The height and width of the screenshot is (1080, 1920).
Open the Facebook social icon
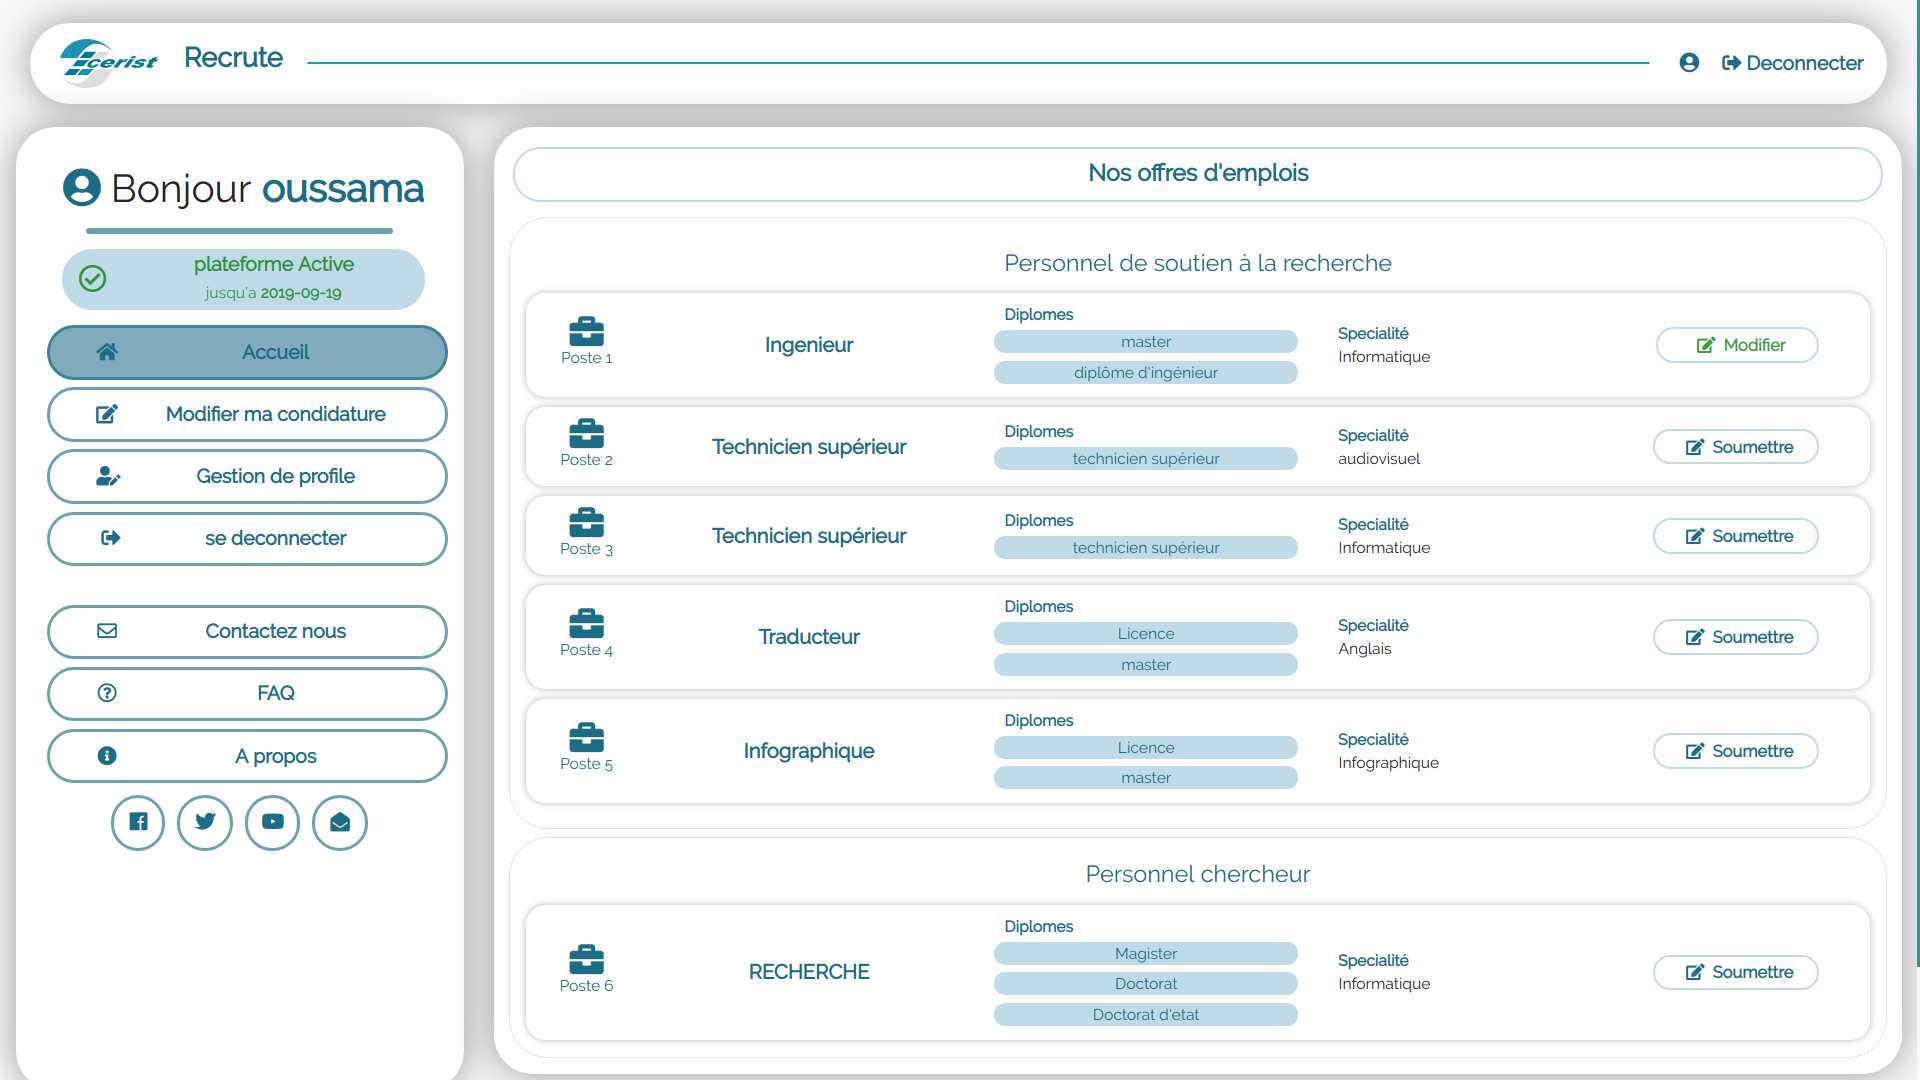(138, 822)
